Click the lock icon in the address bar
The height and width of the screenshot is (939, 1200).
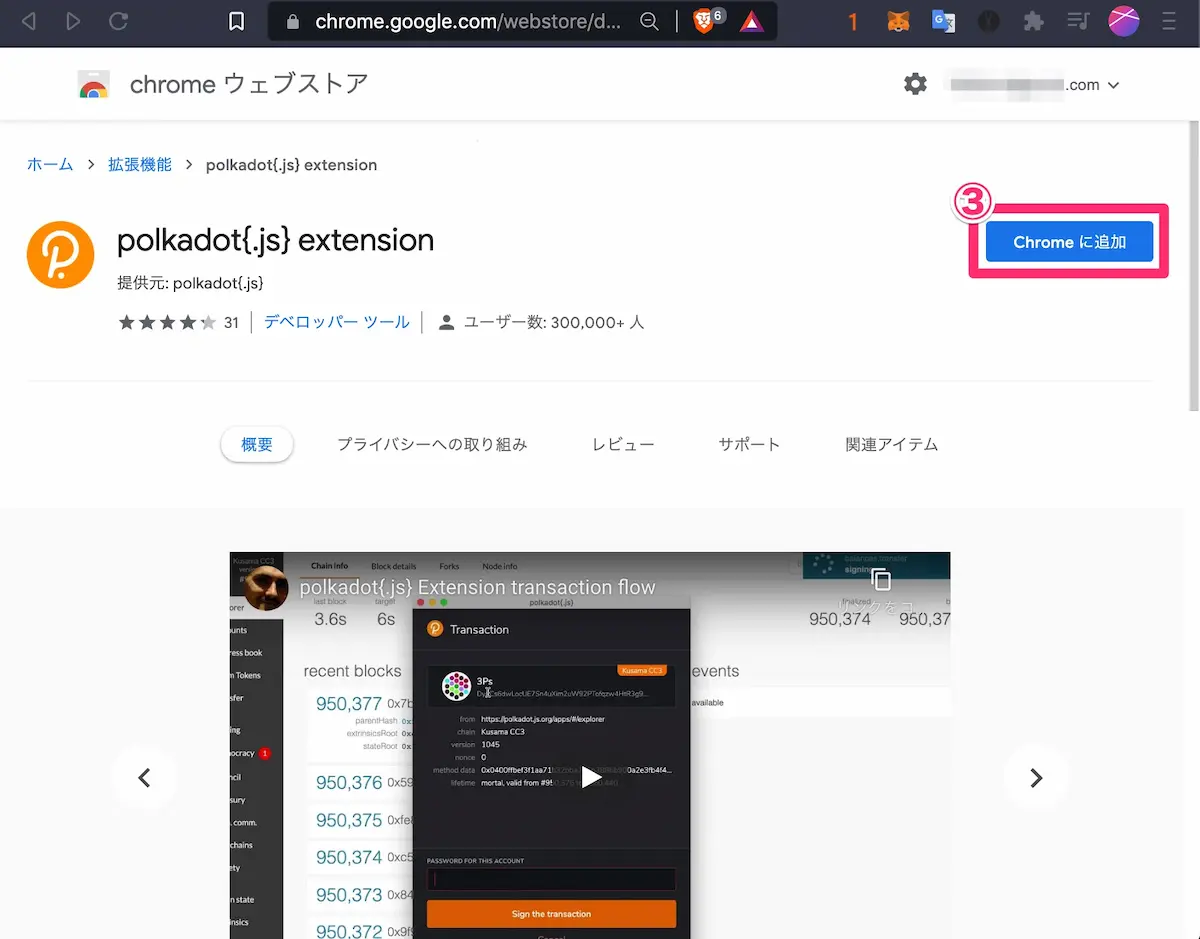[293, 22]
